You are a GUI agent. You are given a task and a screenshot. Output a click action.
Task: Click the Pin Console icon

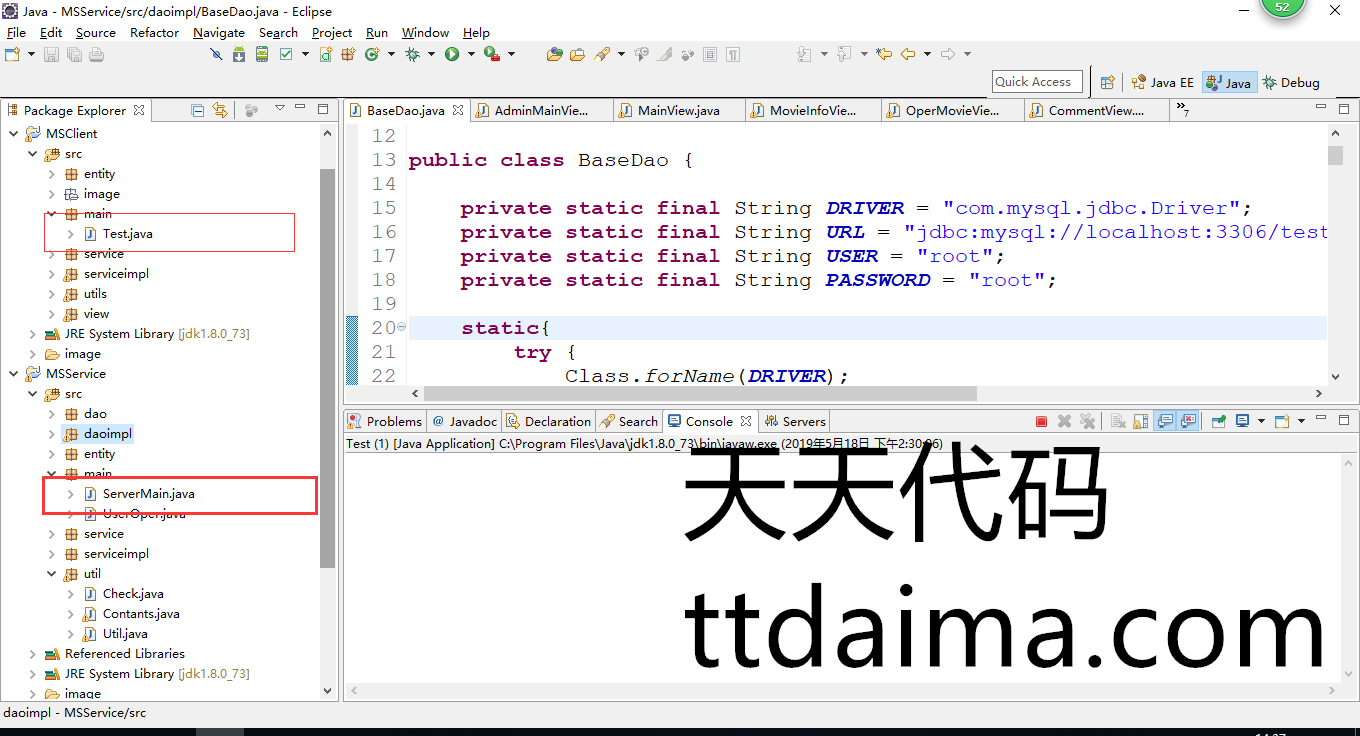click(1218, 421)
